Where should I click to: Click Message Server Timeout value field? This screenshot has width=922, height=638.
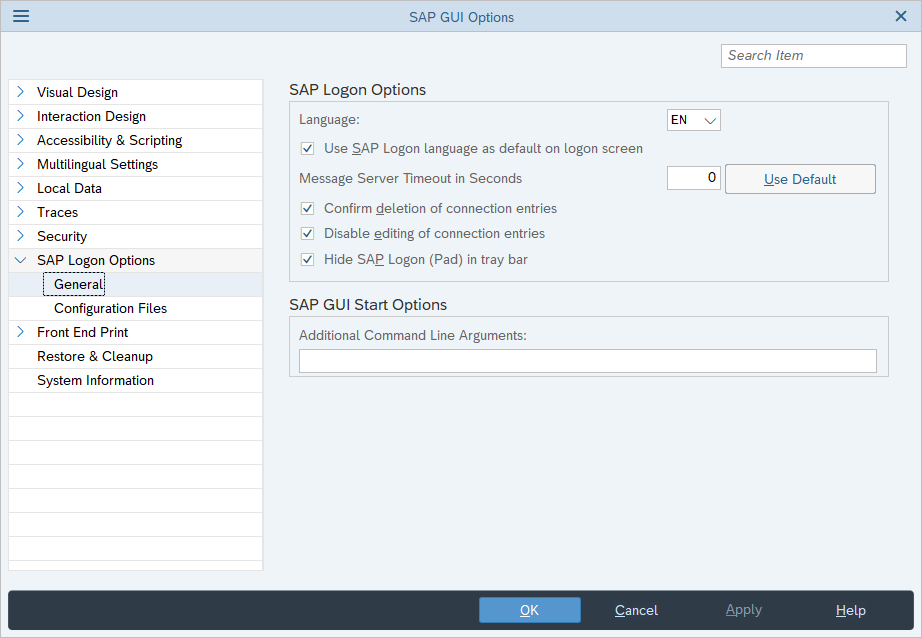[x=693, y=178]
